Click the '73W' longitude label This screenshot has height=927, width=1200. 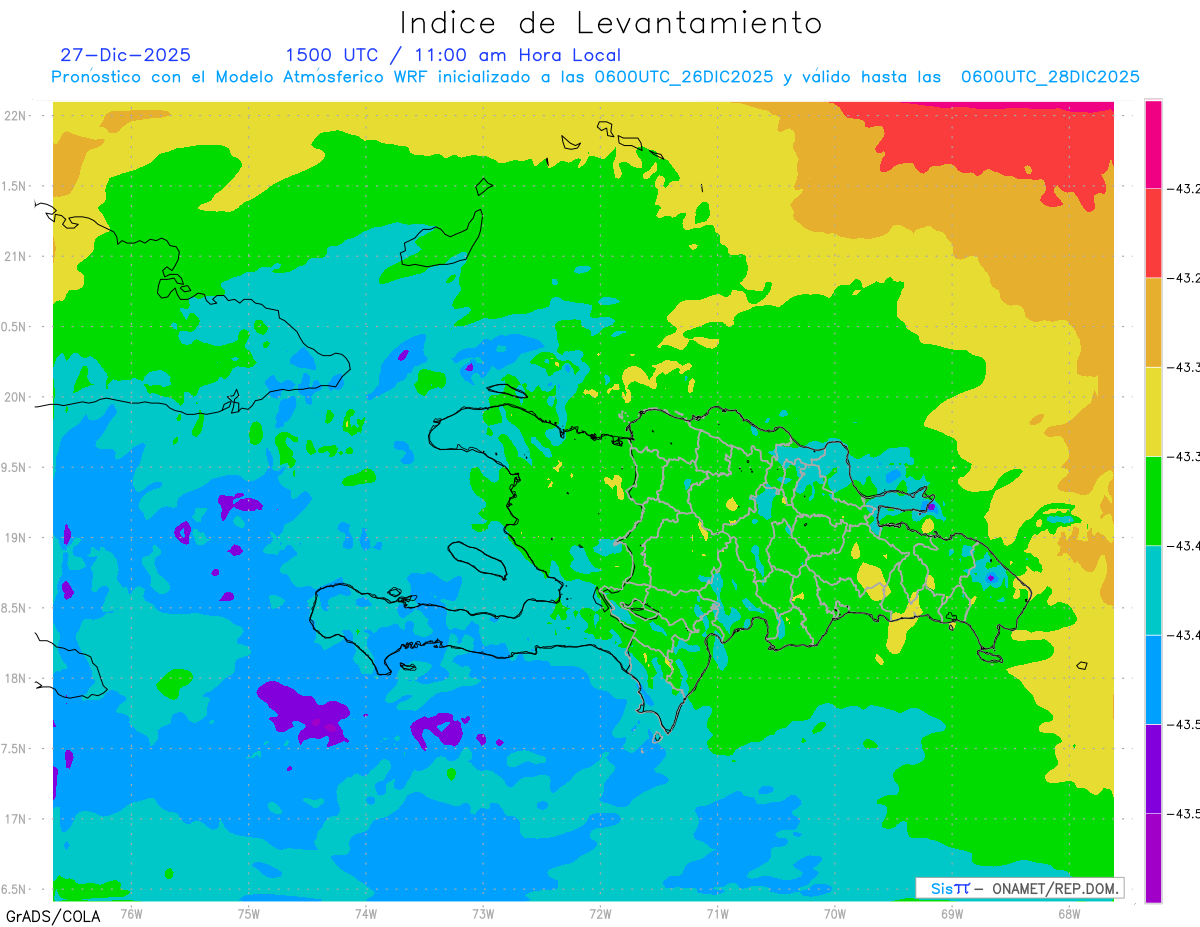[483, 913]
